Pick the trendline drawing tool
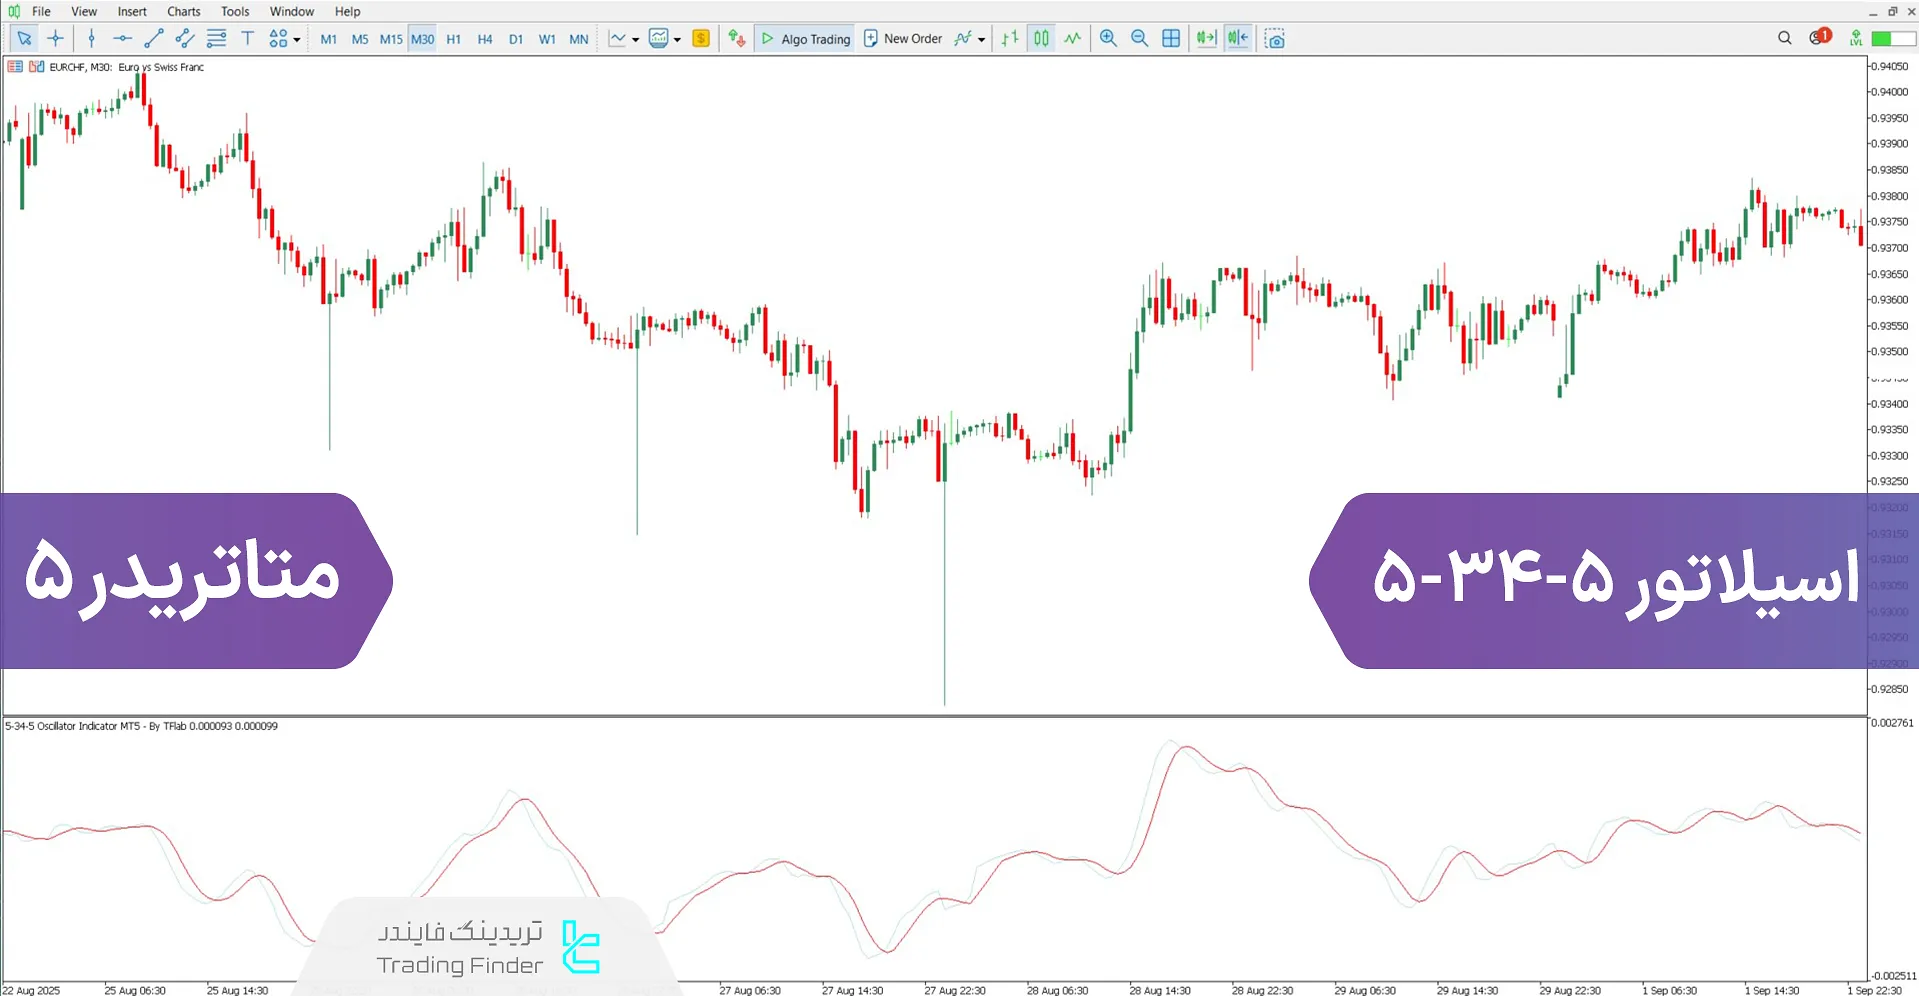The height and width of the screenshot is (996, 1919). tap(153, 39)
